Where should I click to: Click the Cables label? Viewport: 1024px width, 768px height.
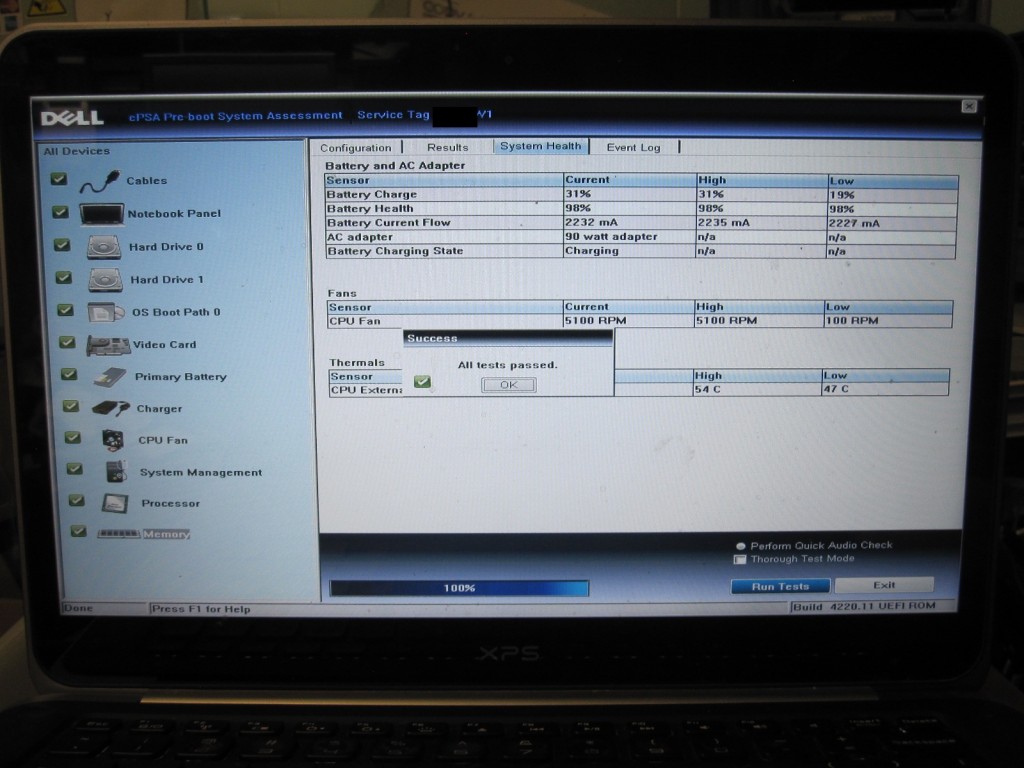coord(146,181)
